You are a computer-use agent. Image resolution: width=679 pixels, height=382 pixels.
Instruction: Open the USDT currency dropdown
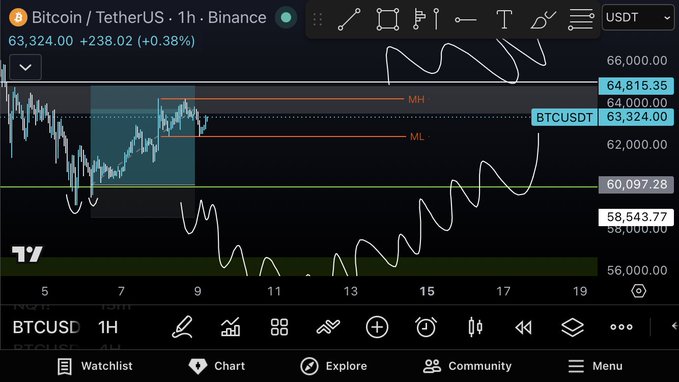point(638,17)
